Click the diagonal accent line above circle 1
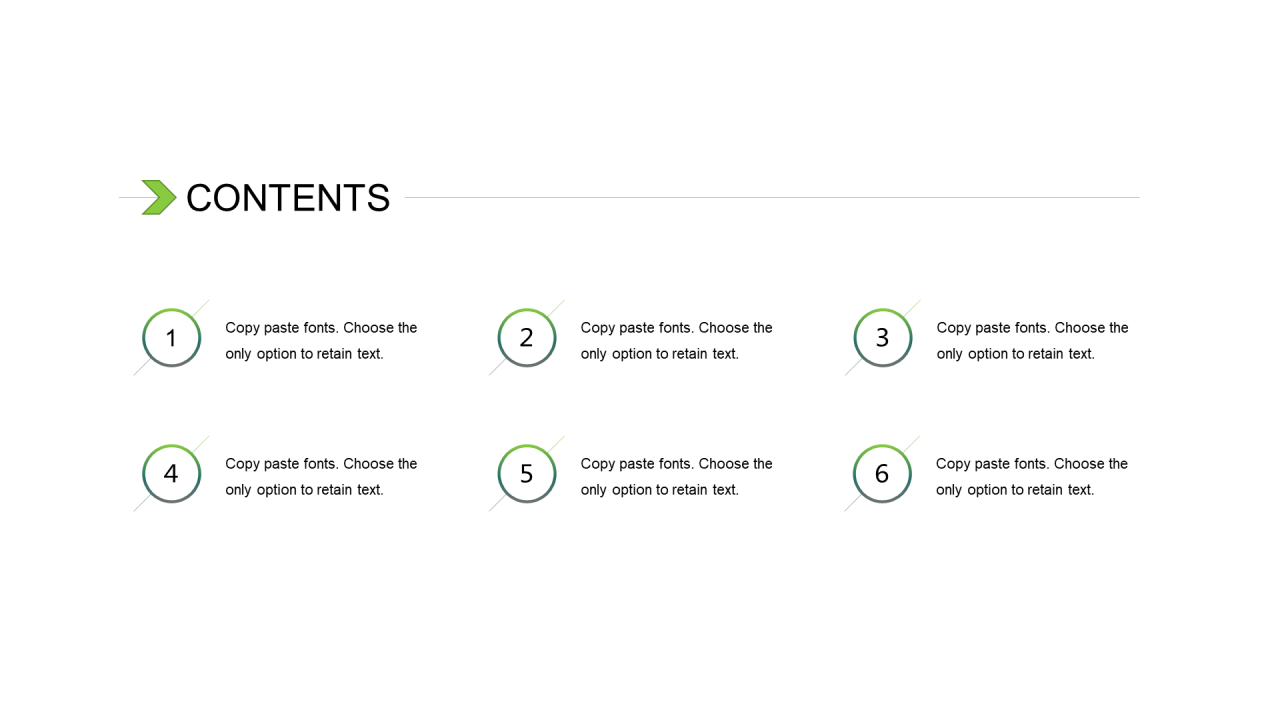This screenshot has width=1280, height=720. tap(202, 306)
